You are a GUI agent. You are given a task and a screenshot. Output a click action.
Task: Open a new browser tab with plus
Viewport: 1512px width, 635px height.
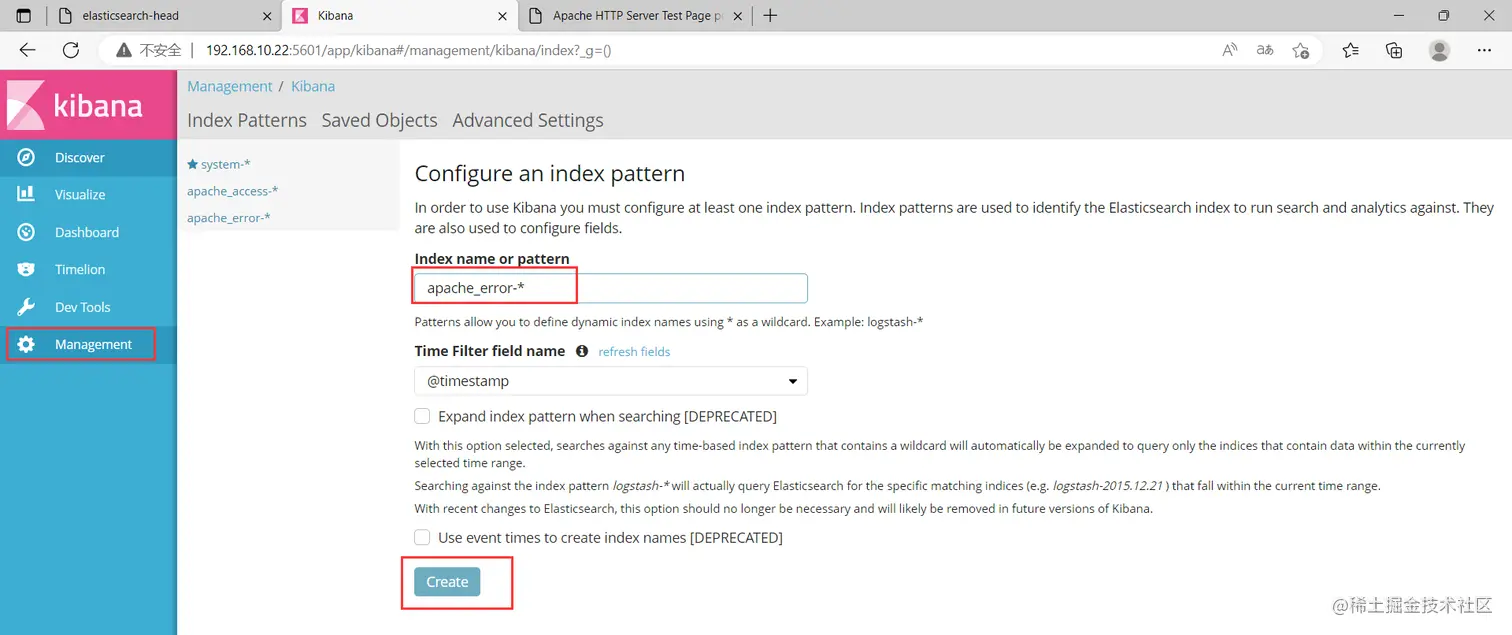(770, 15)
